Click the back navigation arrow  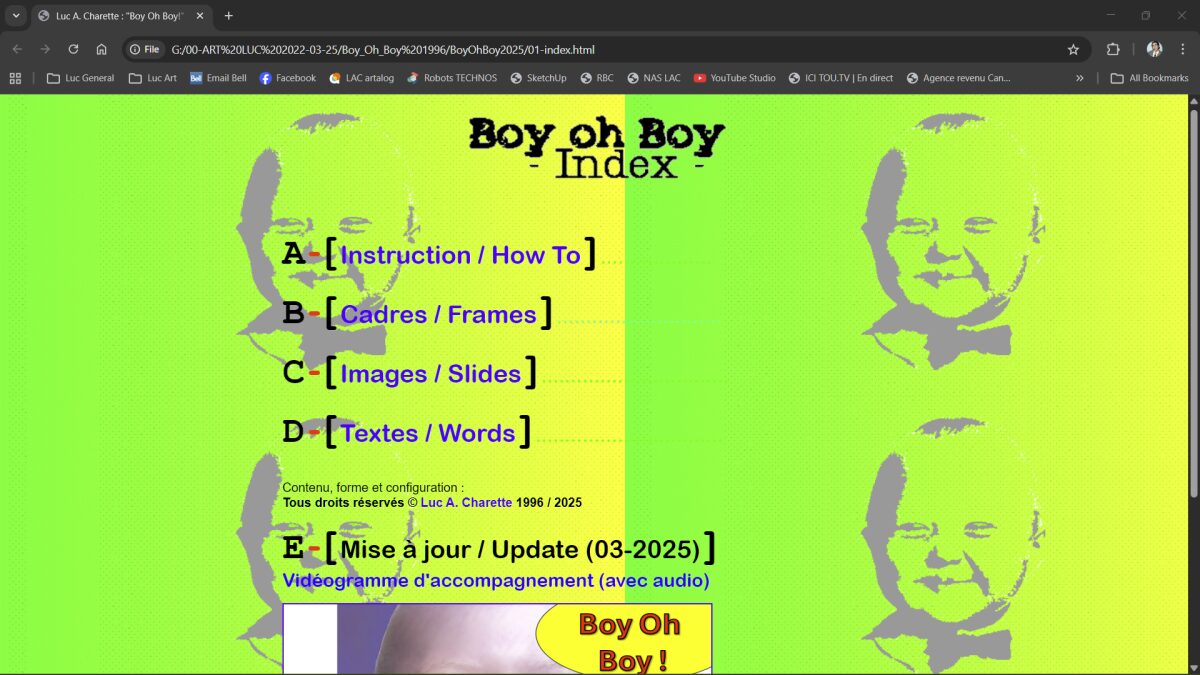16,48
